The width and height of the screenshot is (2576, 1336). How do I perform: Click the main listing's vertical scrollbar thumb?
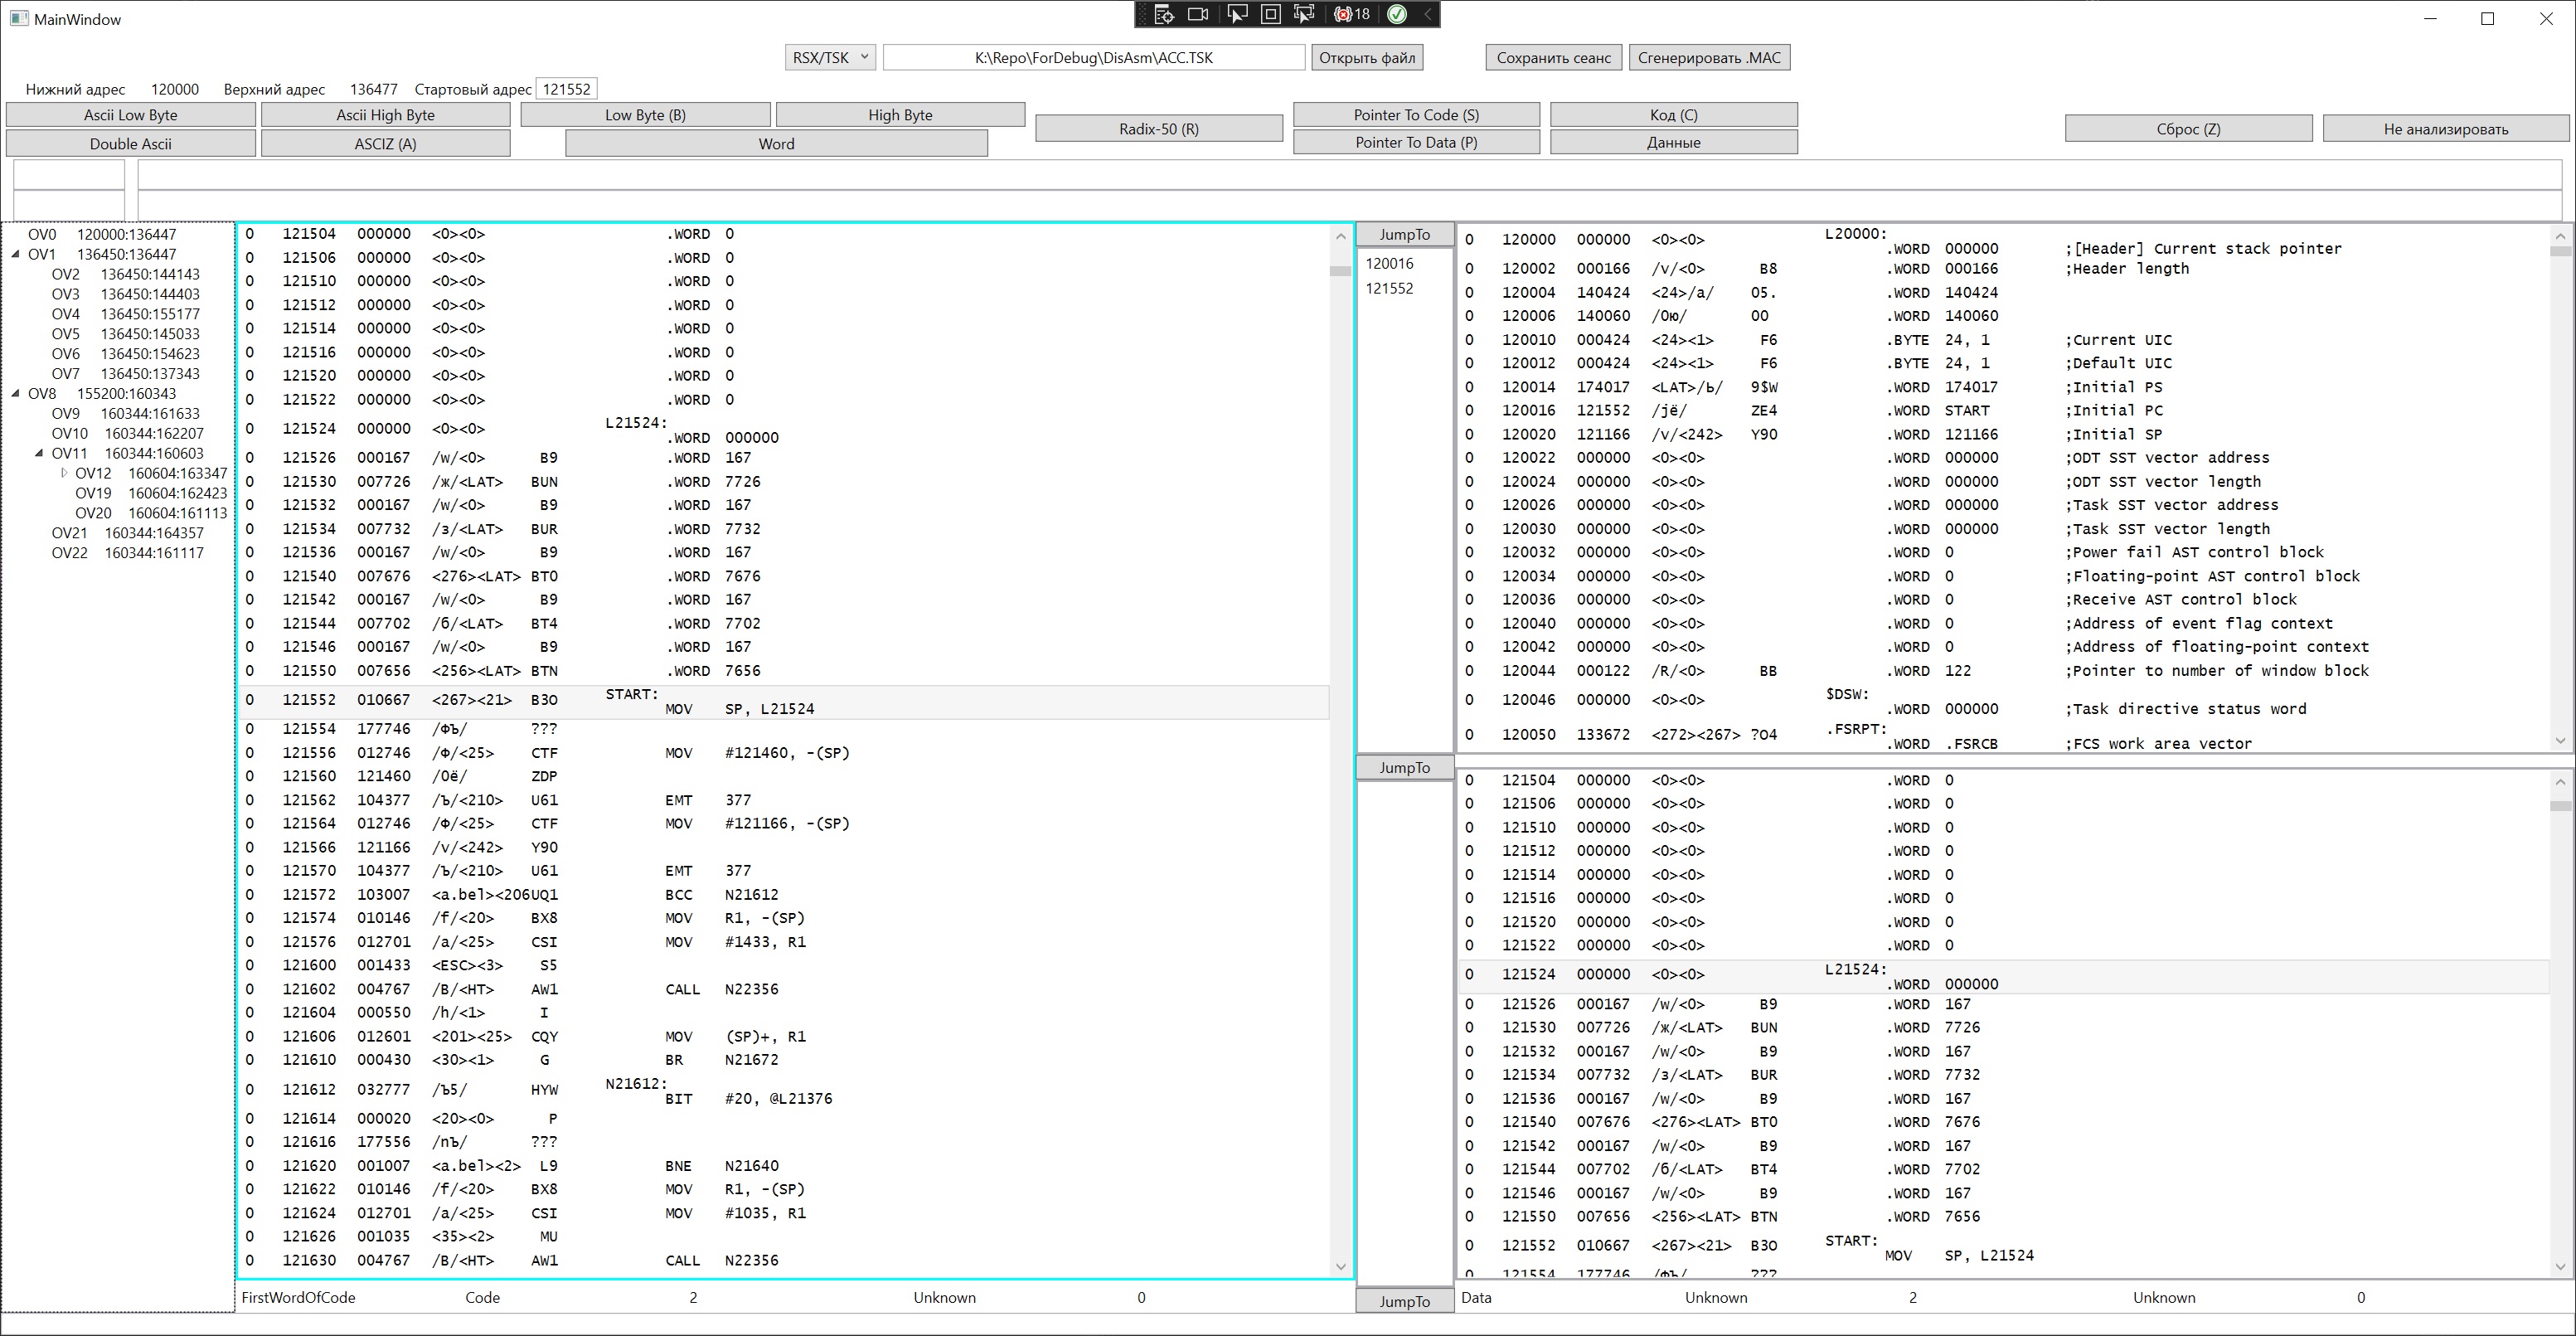point(1340,270)
